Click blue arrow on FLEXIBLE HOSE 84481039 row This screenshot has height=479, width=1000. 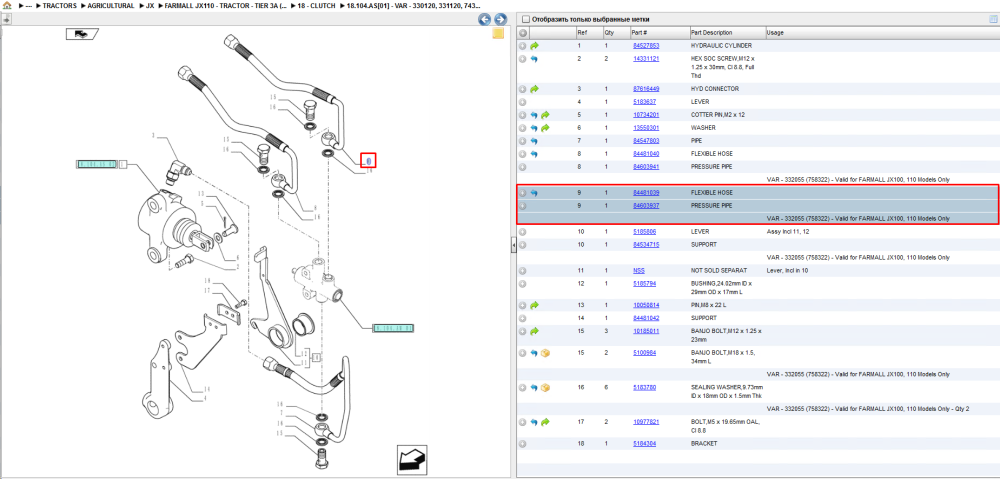pos(534,193)
